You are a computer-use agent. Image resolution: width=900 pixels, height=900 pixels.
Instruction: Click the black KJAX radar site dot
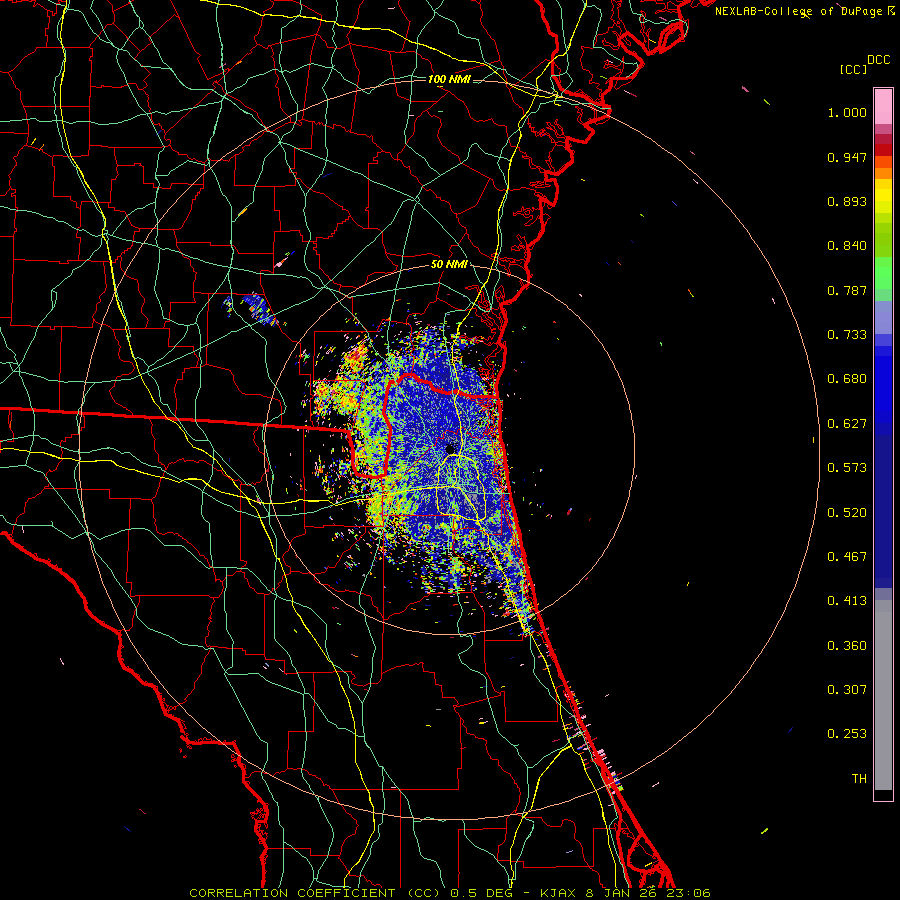tap(450, 449)
